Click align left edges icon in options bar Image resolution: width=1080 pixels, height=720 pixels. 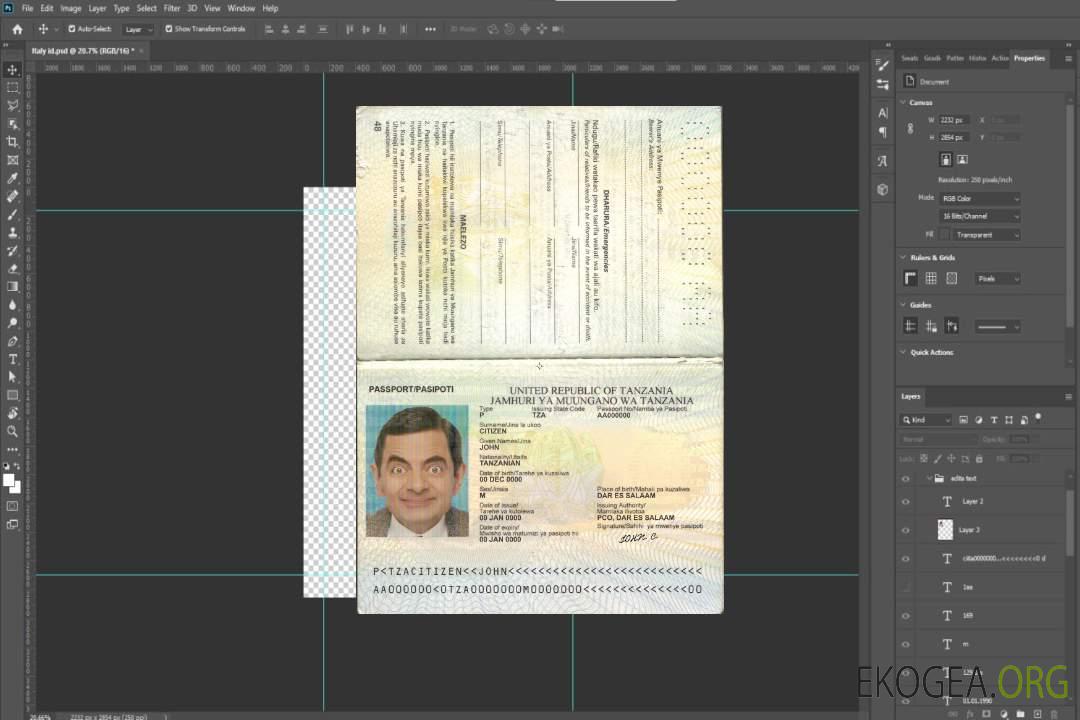269,29
